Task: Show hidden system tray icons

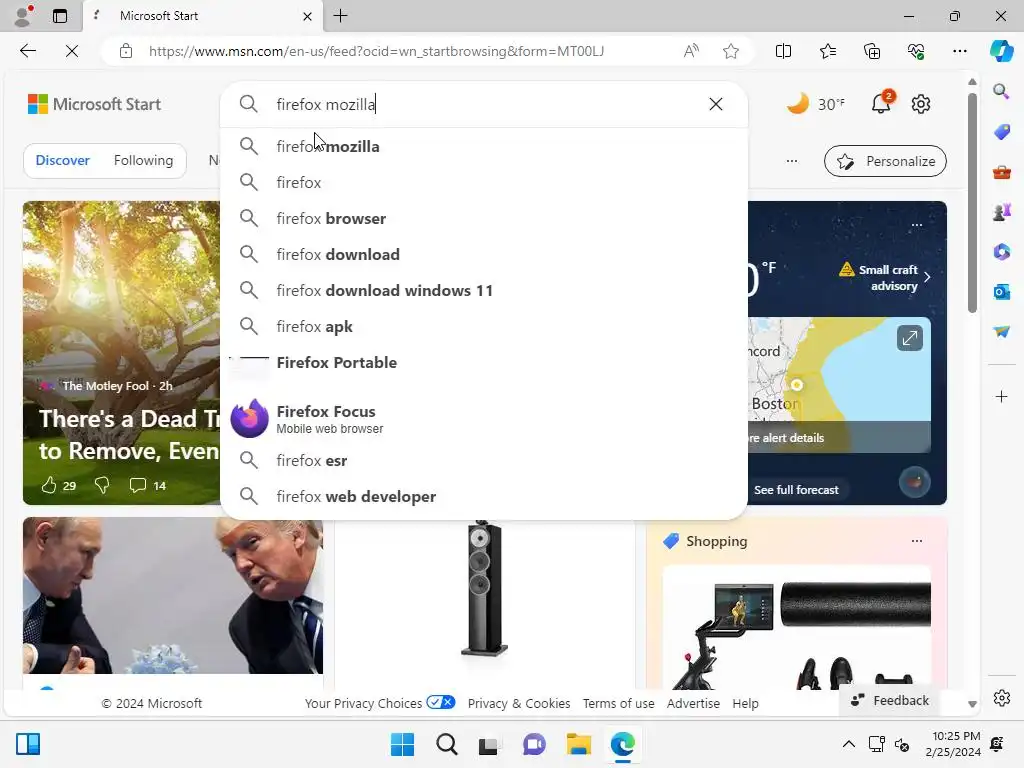Action: coord(848,743)
